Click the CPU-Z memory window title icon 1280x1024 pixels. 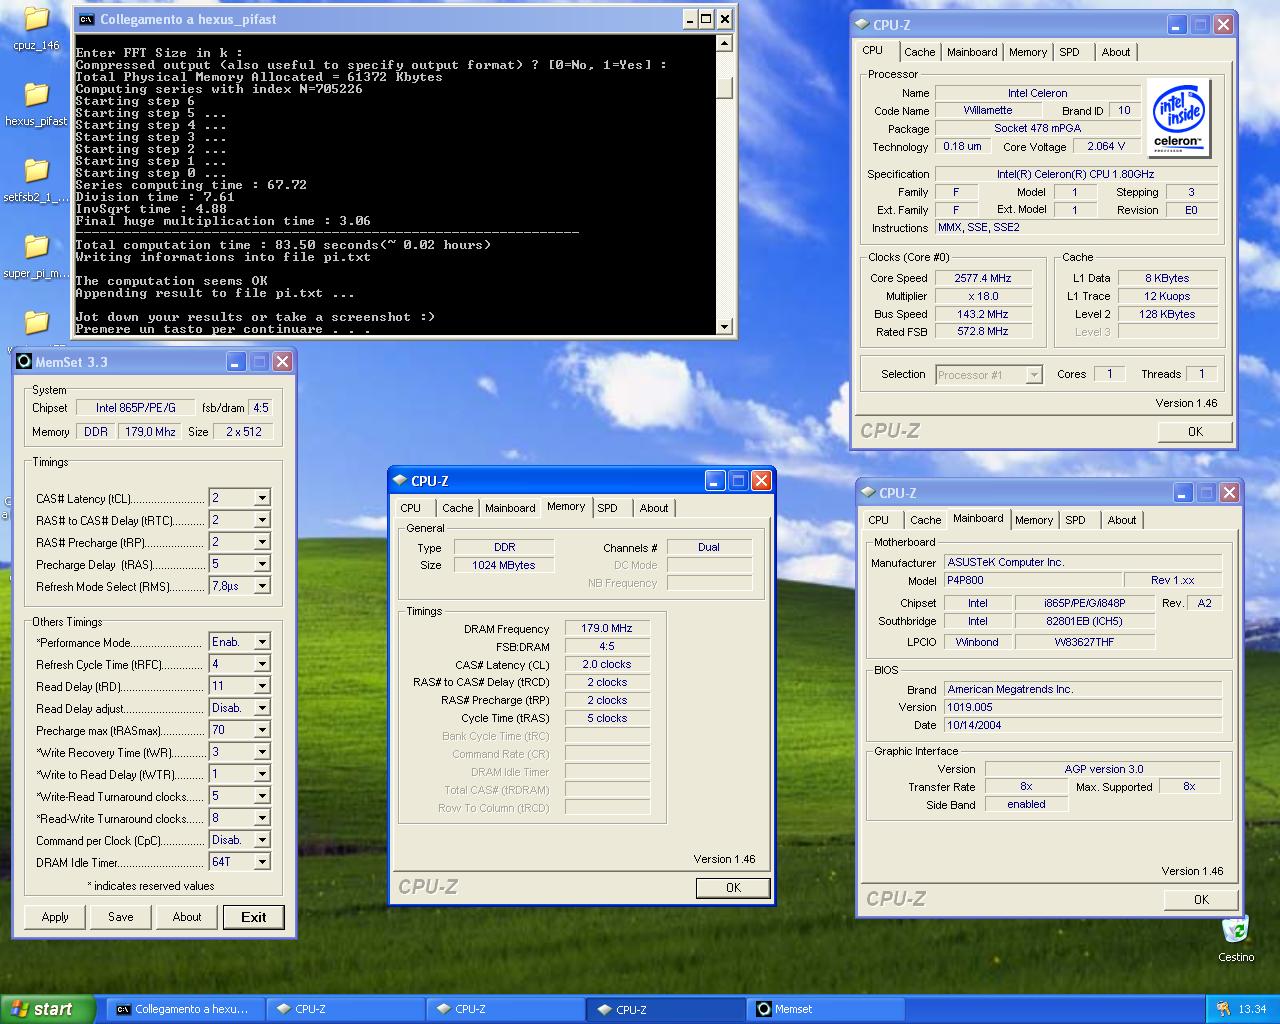[400, 481]
